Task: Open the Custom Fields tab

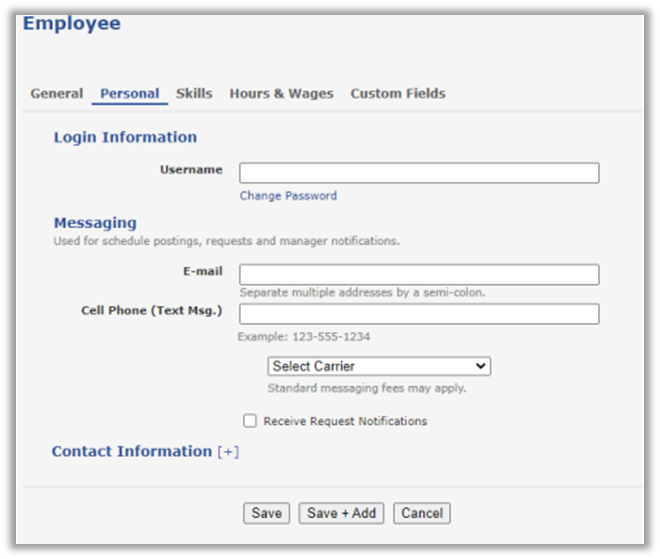Action: tap(397, 94)
